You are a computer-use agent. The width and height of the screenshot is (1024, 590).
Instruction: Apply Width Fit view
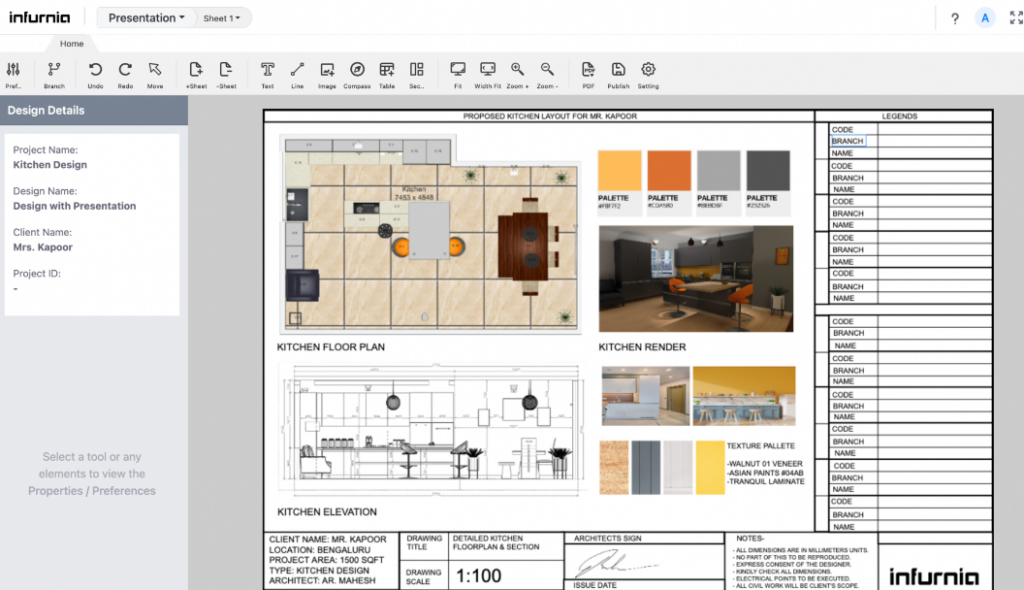488,74
